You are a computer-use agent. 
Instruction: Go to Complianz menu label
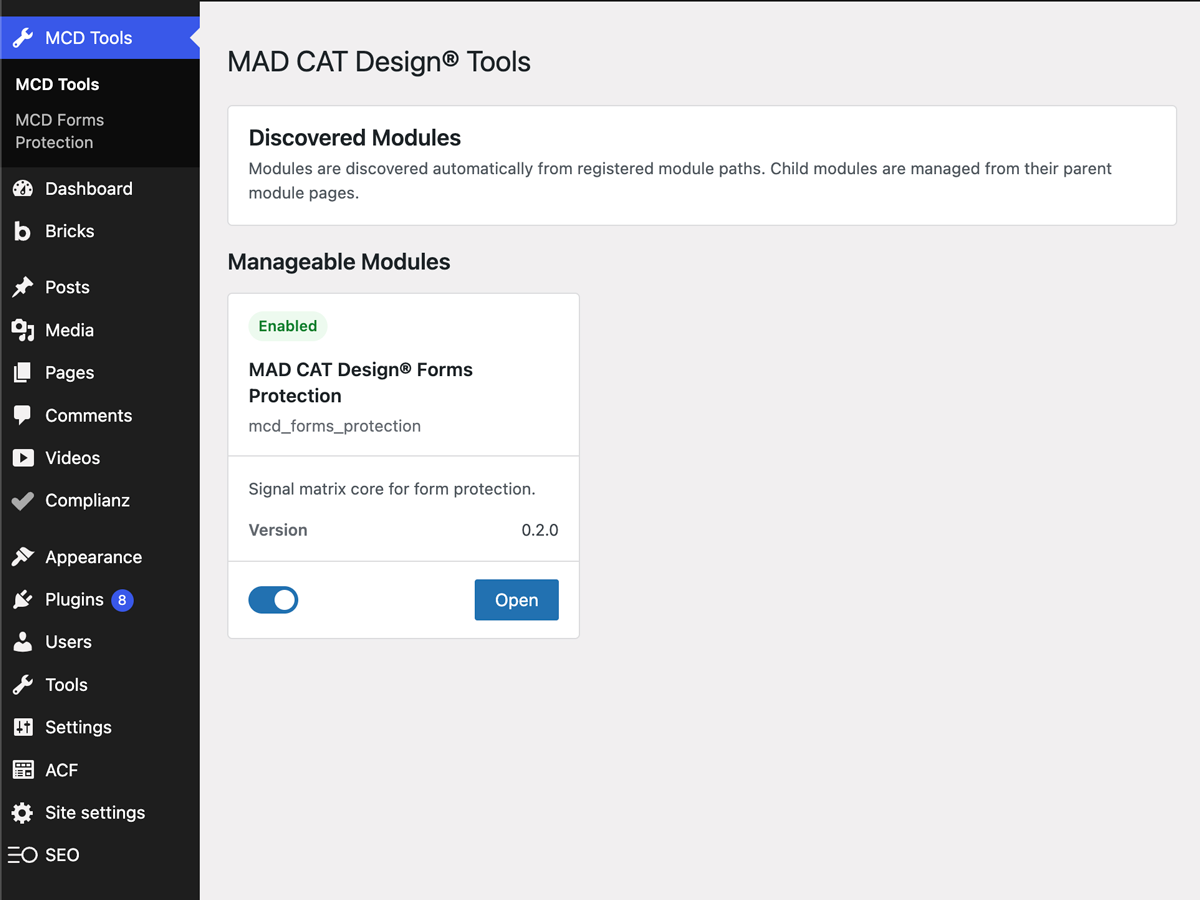tap(88, 501)
